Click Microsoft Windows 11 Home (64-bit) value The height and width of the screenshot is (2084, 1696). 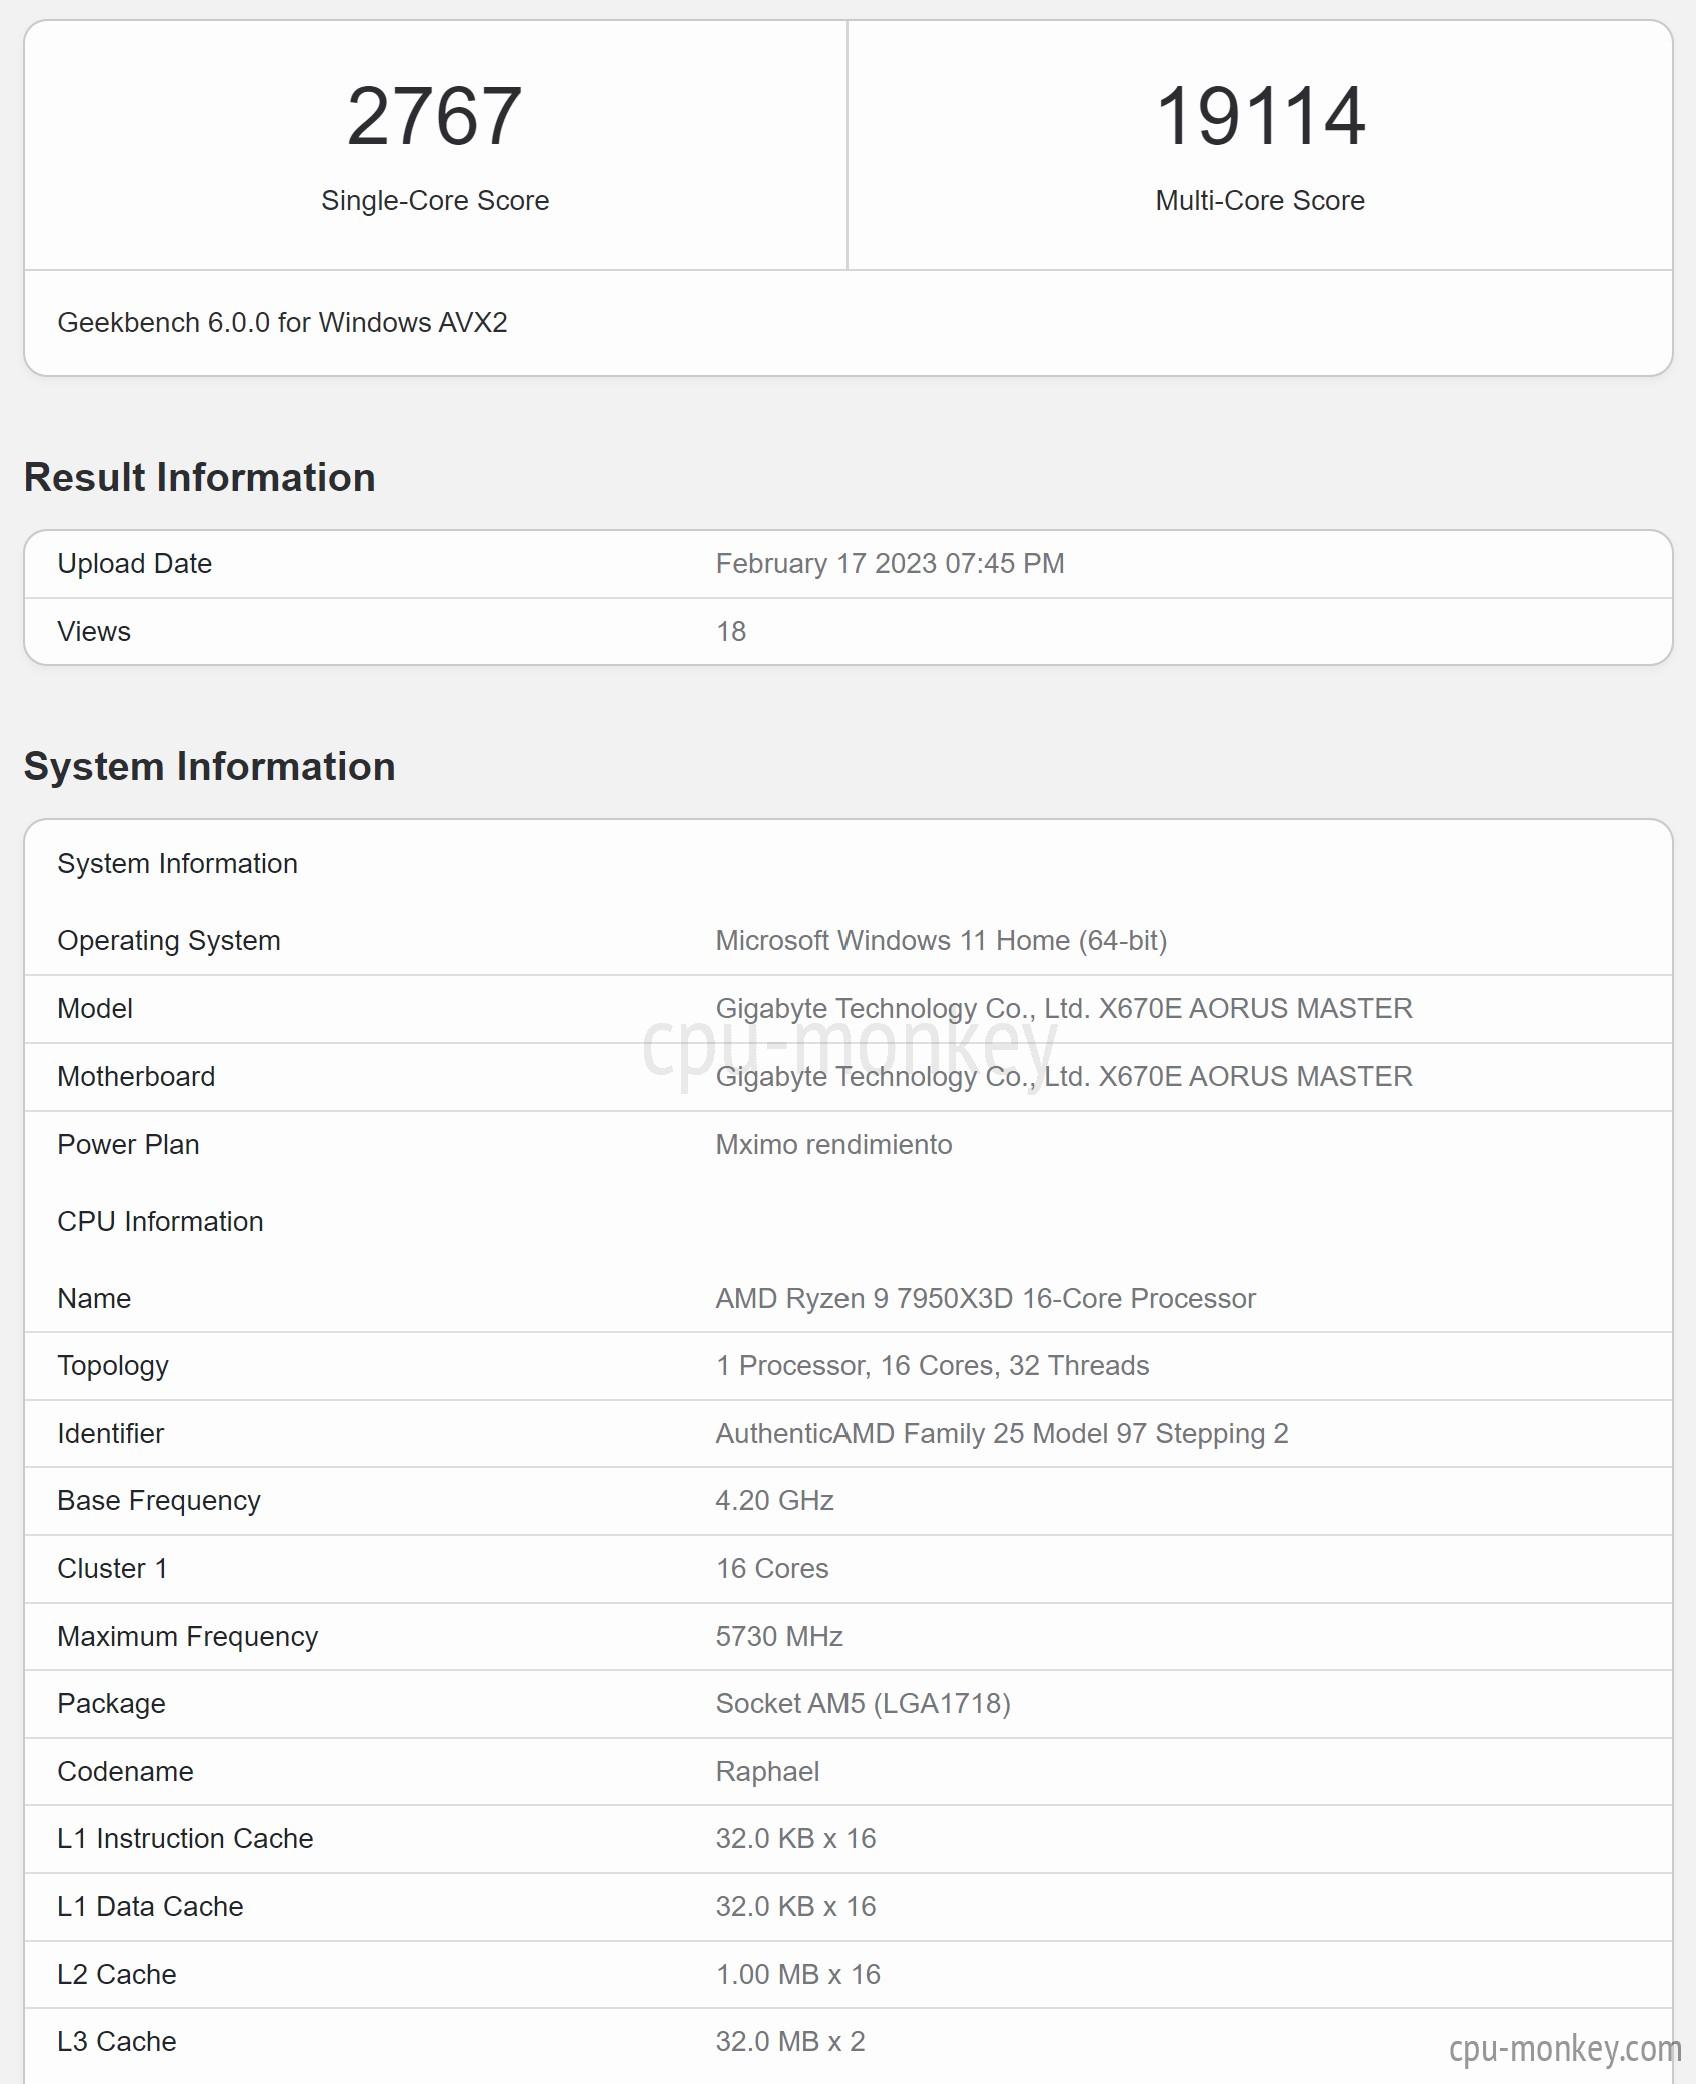tap(941, 941)
